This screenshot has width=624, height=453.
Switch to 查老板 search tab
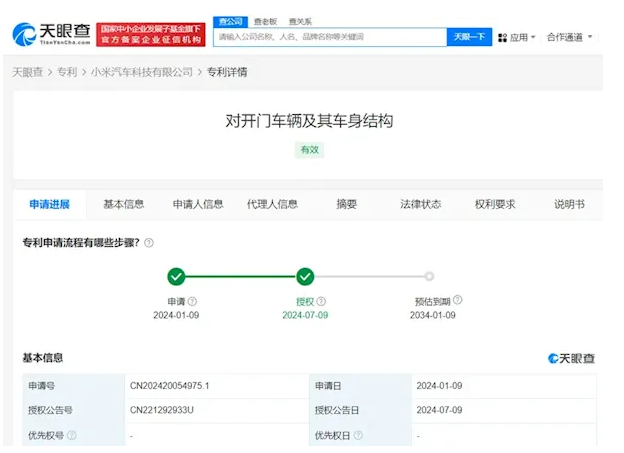click(x=265, y=21)
